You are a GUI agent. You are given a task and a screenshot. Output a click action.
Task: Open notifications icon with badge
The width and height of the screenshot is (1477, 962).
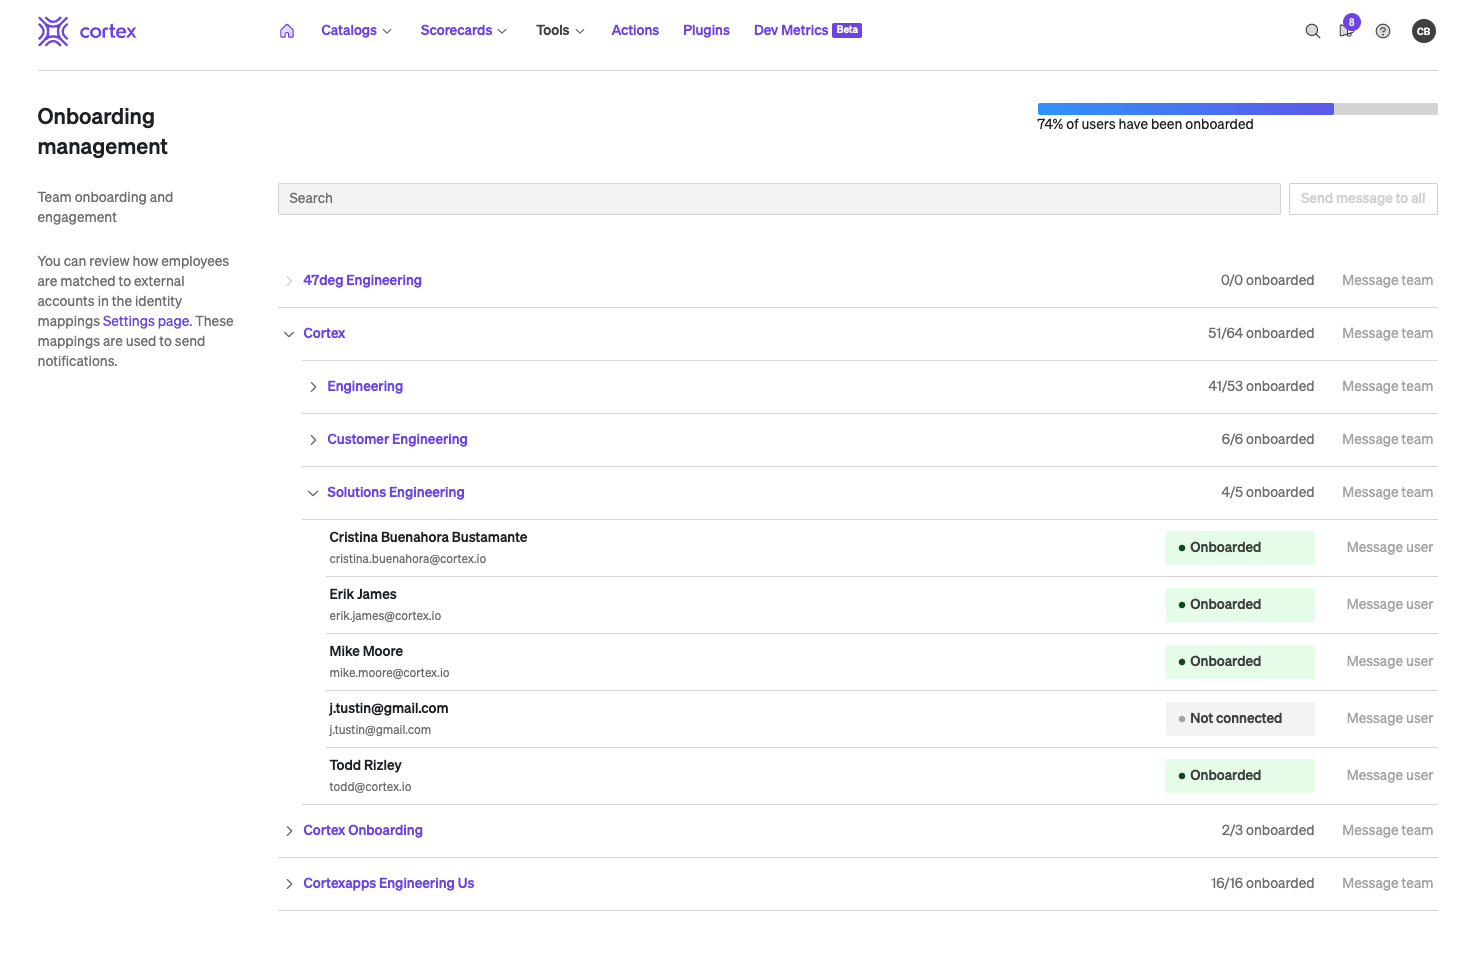1346,31
